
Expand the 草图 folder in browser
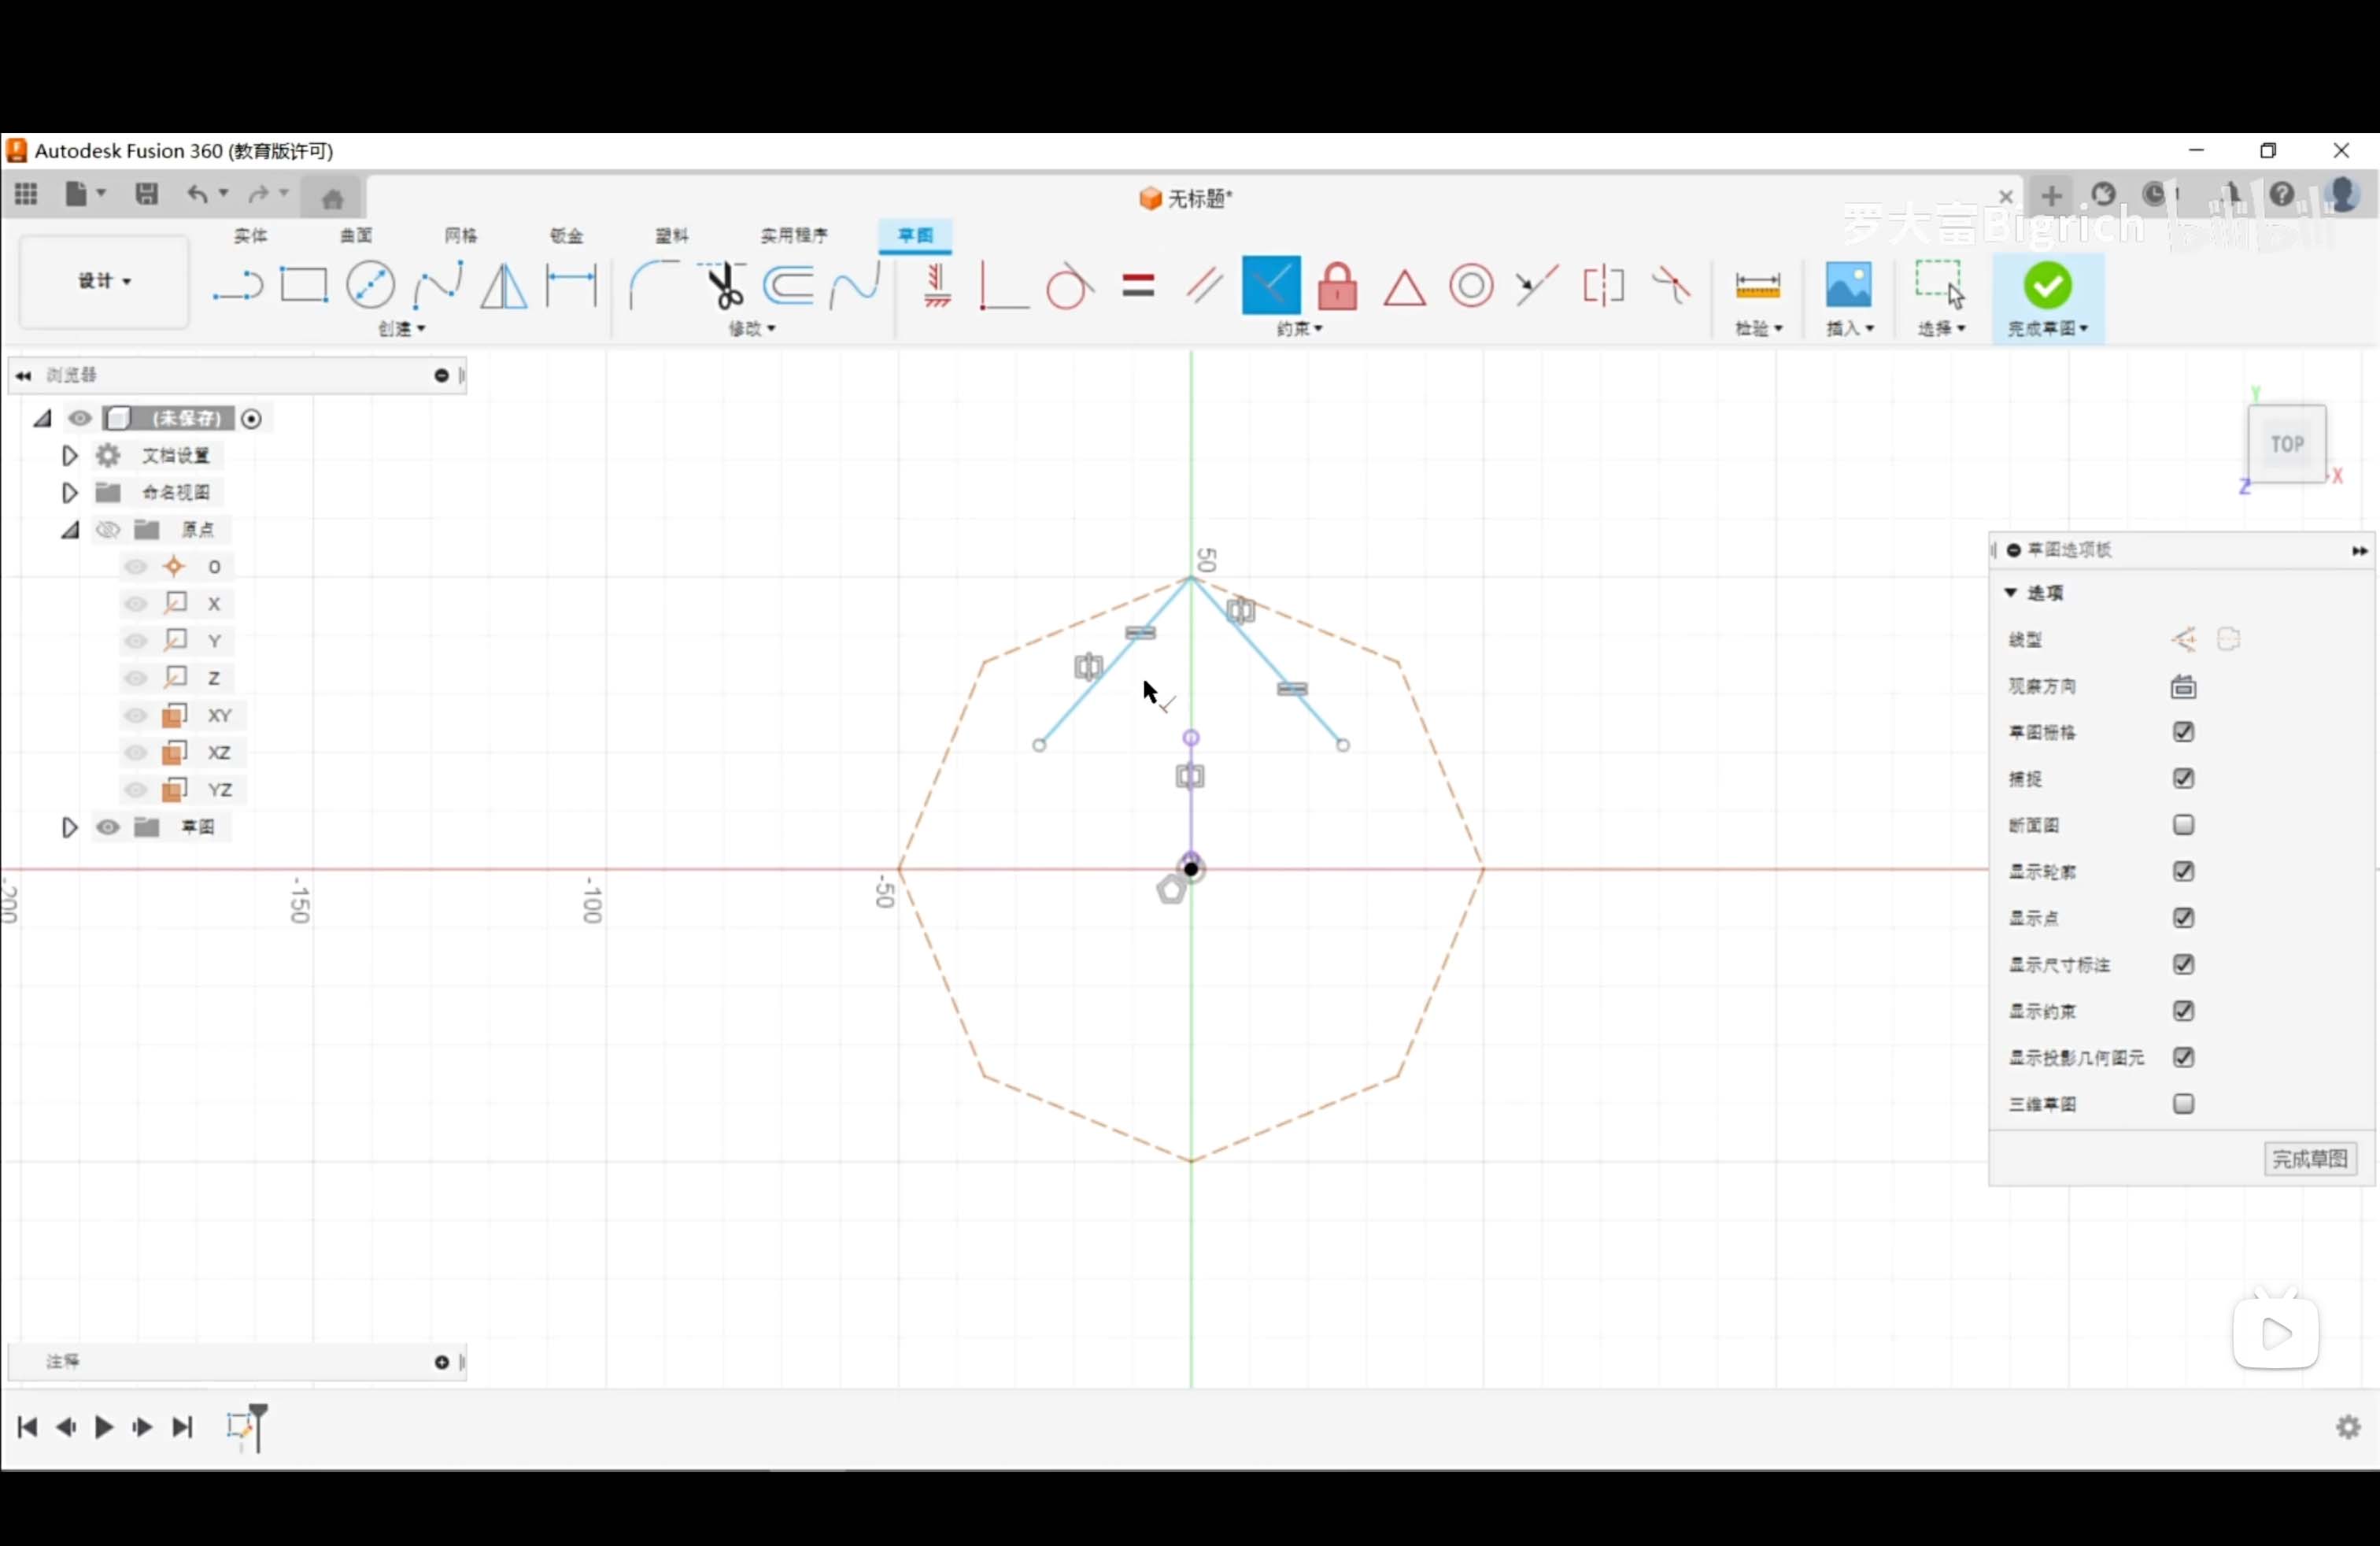69,828
